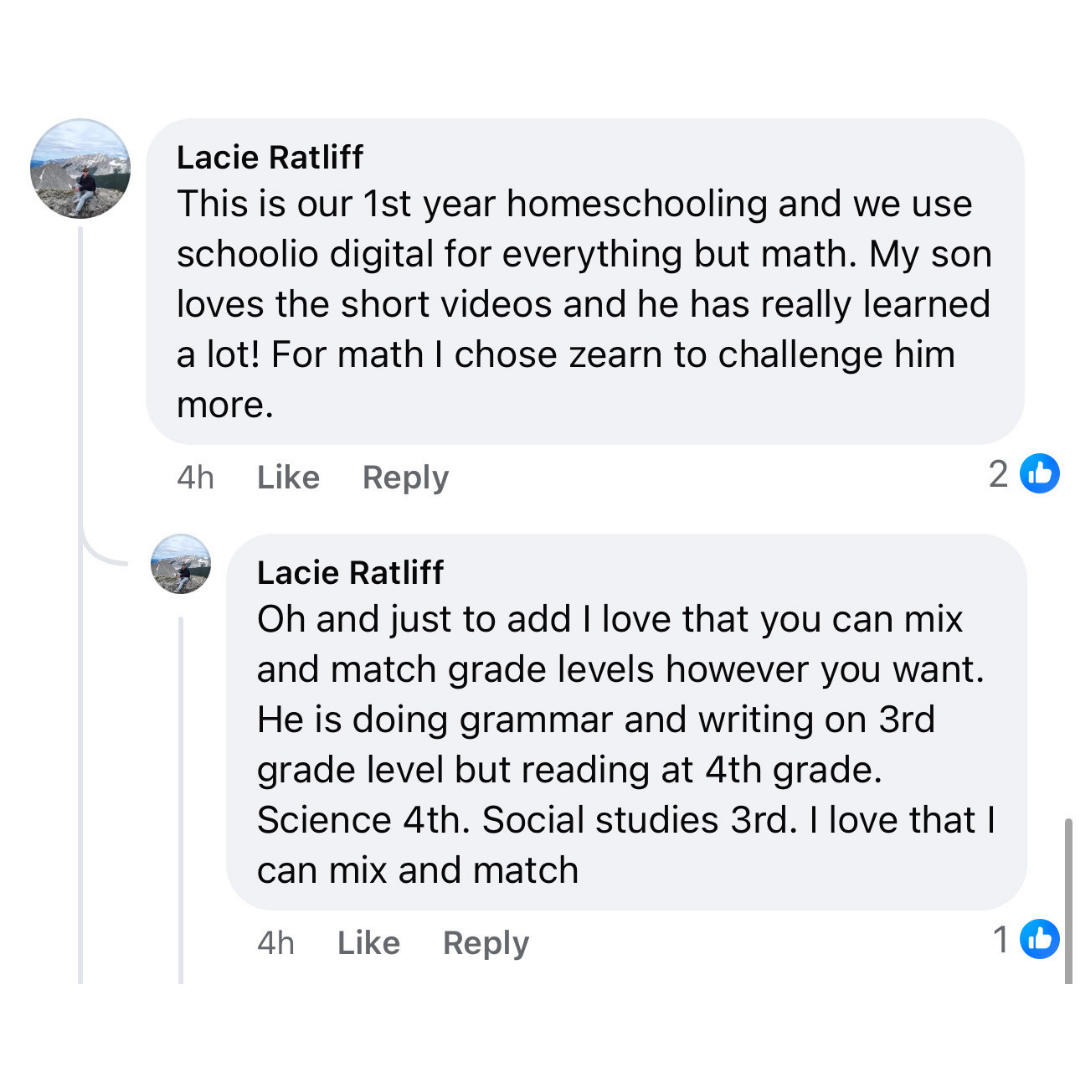
Task: Click the Lacie Ratliff name on the nested reply
Action: [x=350, y=572]
